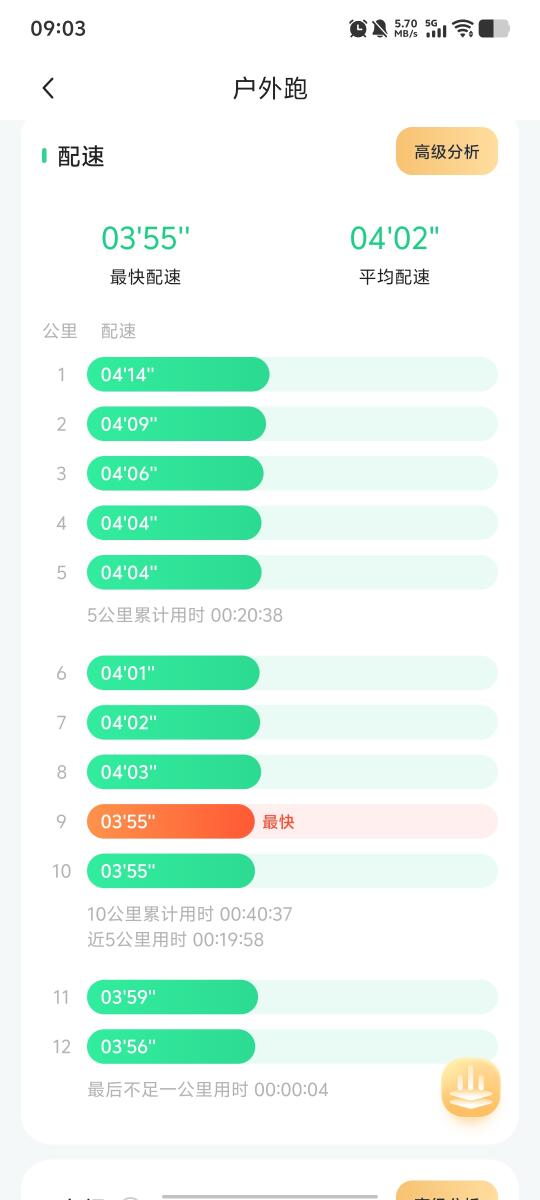Image resolution: width=540 pixels, height=1200 pixels.
Task: Tap the alarm clock status icon
Action: (x=358, y=28)
